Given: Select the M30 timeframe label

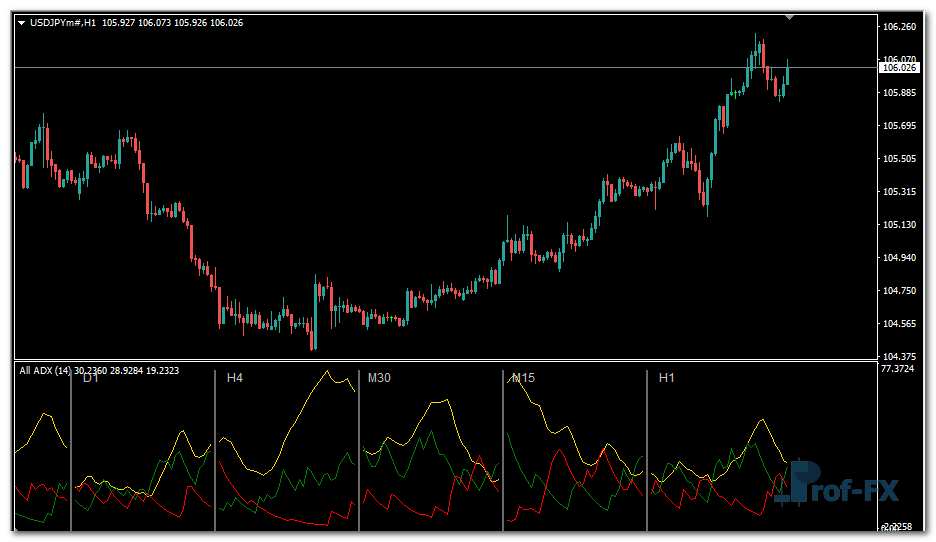Looking at the screenshot, I should [x=379, y=378].
